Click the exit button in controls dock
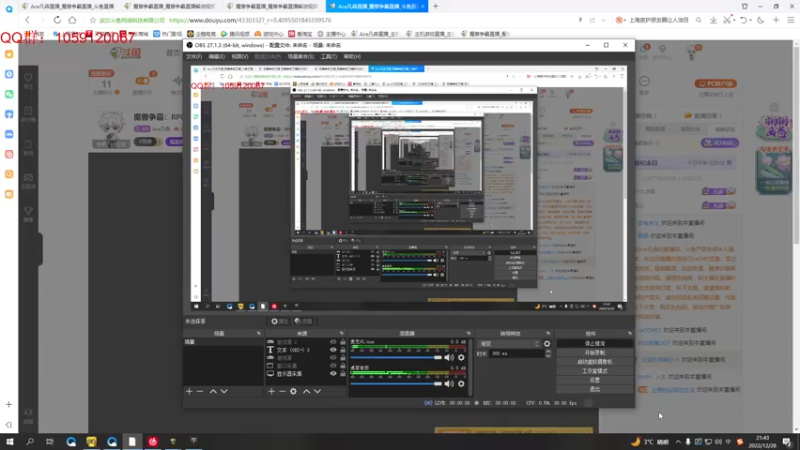 pyautogui.click(x=594, y=389)
